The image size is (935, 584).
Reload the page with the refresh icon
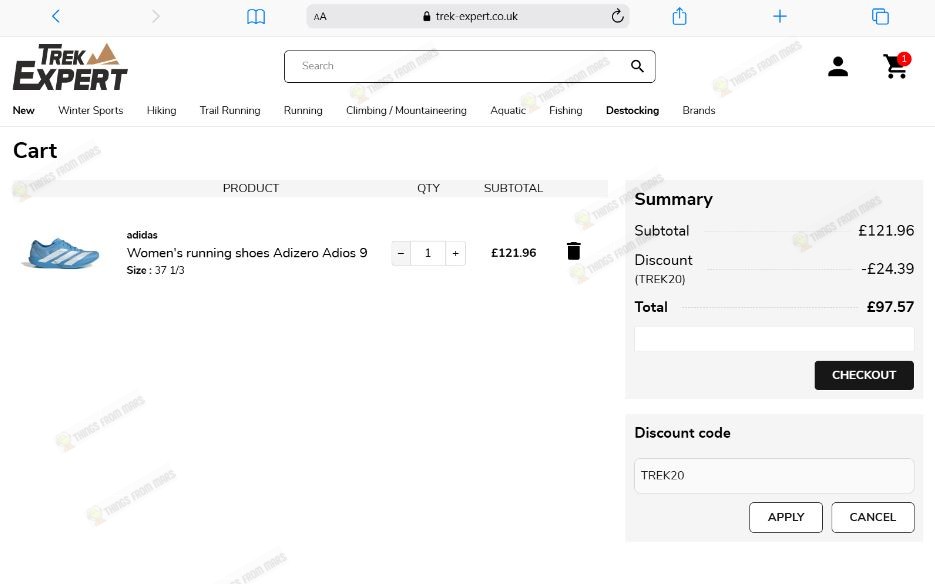(x=617, y=16)
